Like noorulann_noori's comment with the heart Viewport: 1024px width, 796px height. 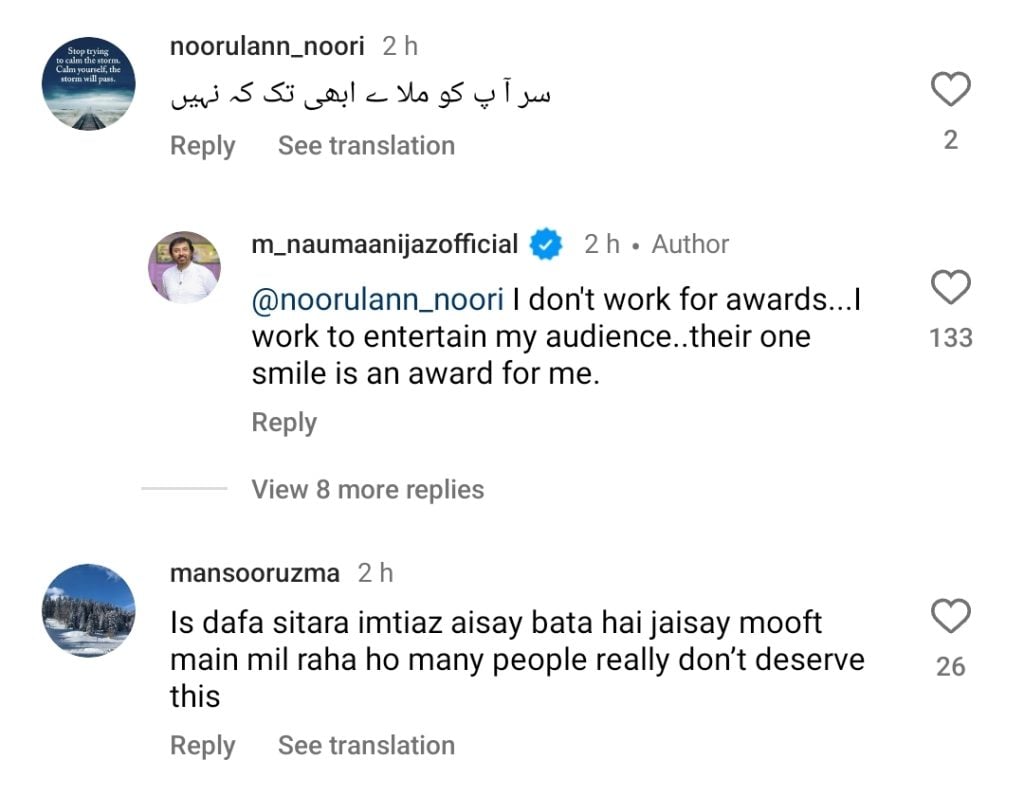point(950,91)
